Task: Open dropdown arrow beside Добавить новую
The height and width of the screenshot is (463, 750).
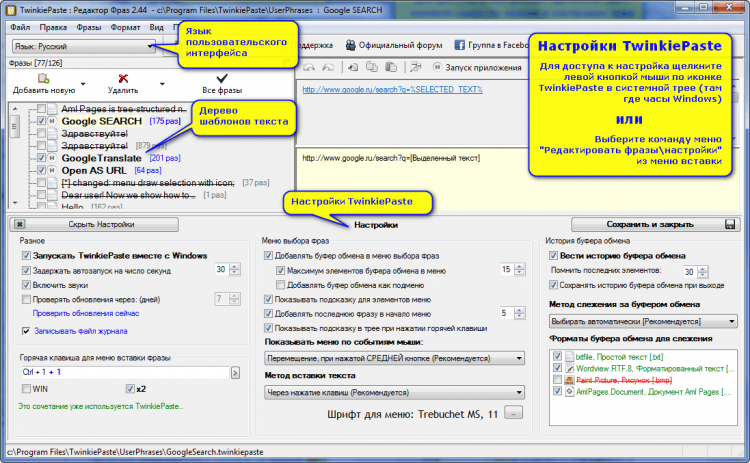Action: [x=83, y=84]
